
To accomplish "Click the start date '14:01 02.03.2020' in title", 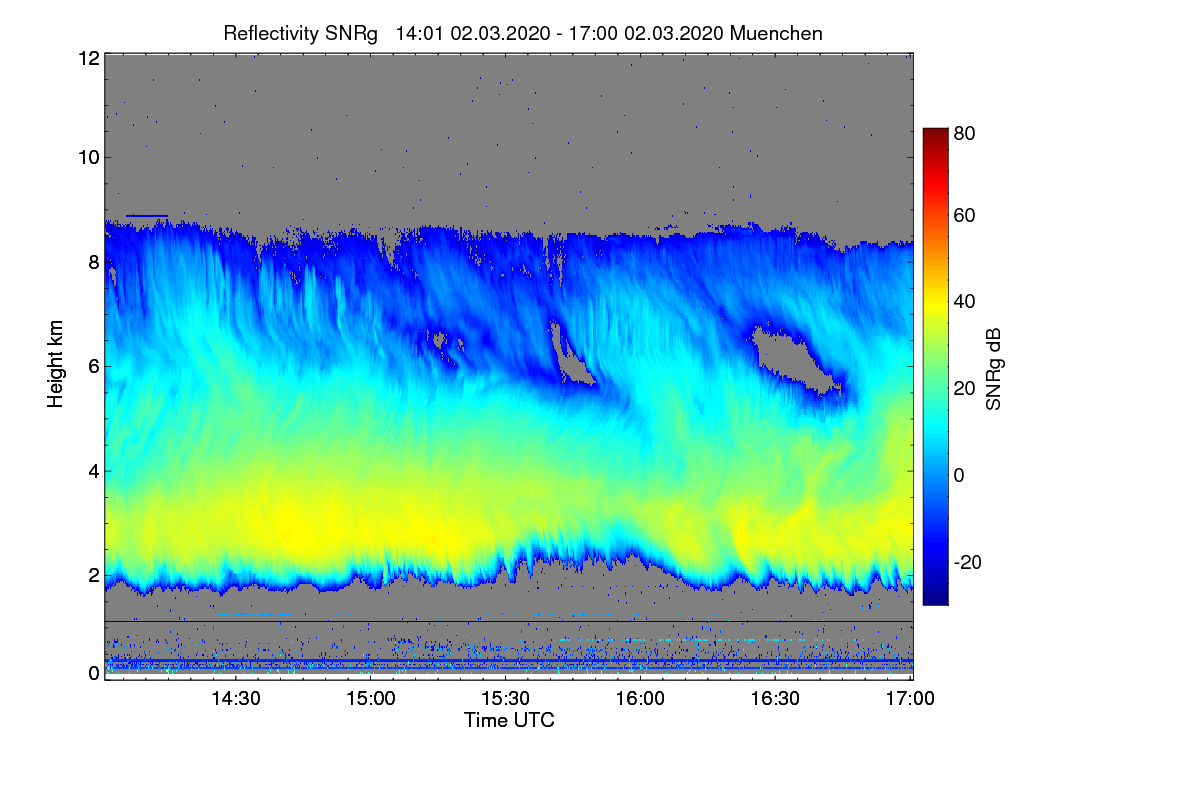I will [473, 33].
